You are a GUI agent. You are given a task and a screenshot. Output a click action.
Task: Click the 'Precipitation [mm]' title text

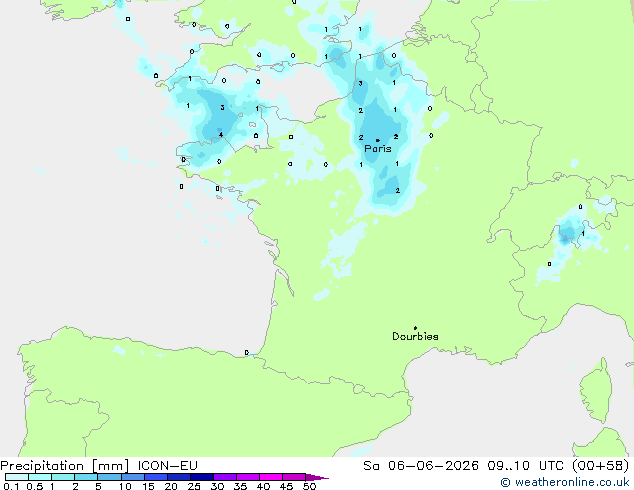click(x=65, y=466)
